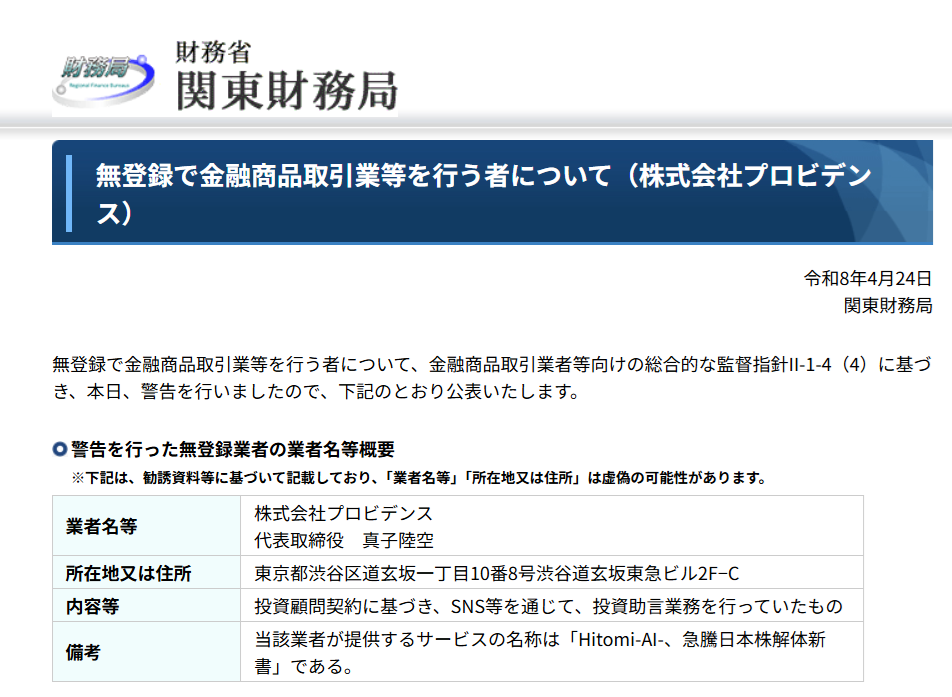Click the 財務省 text in the header
Image resolution: width=952 pixels, height=697 pixels.
(x=213, y=52)
